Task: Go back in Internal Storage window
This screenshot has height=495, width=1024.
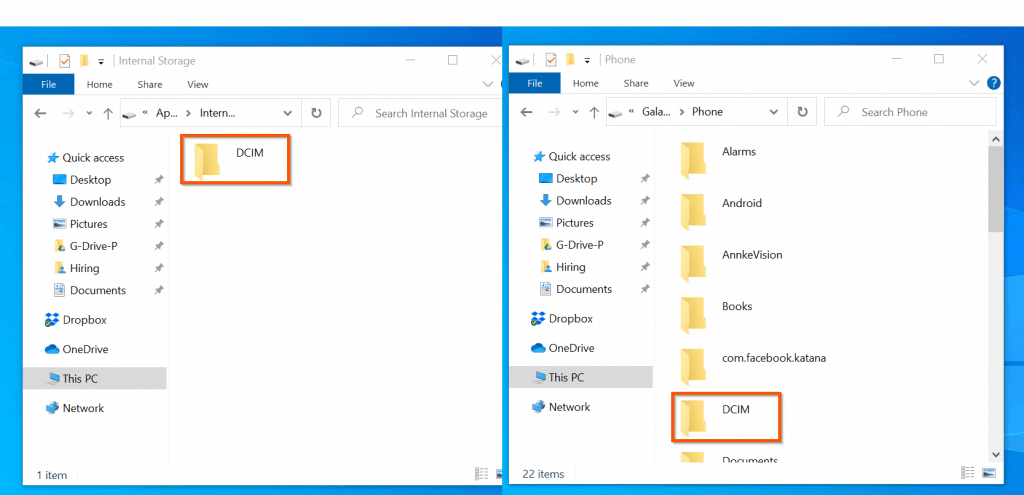Action: tap(40, 113)
